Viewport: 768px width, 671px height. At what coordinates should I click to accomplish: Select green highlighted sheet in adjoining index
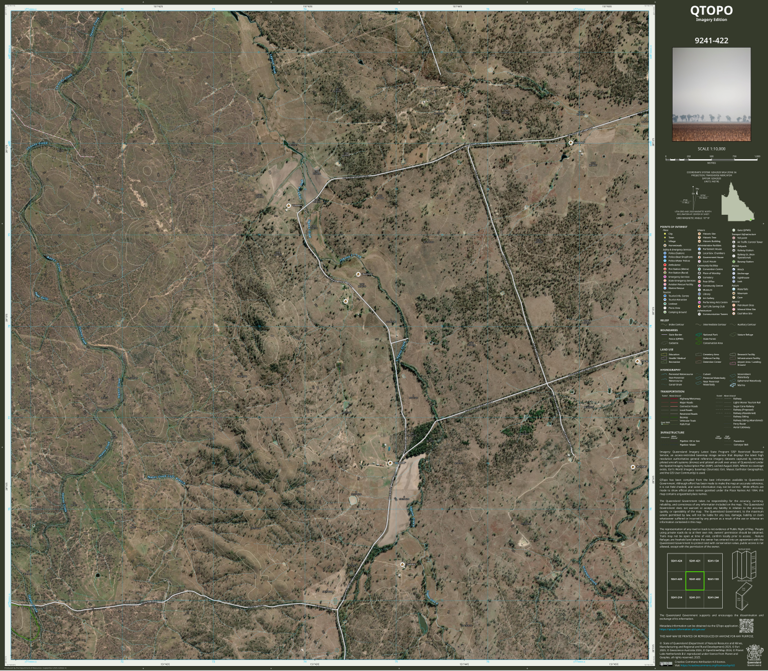[x=695, y=581]
